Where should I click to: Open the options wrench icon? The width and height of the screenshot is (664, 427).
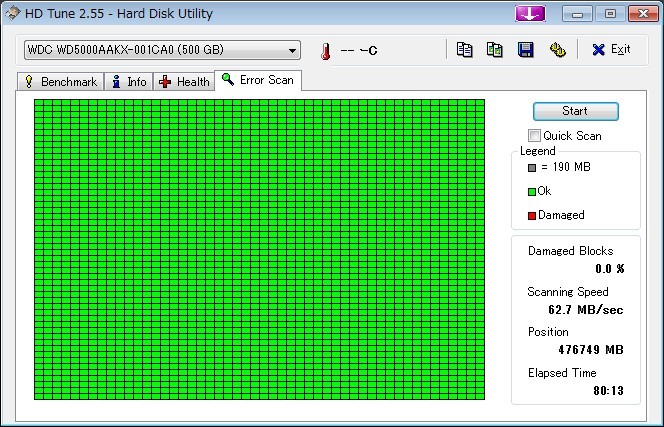tap(557, 50)
